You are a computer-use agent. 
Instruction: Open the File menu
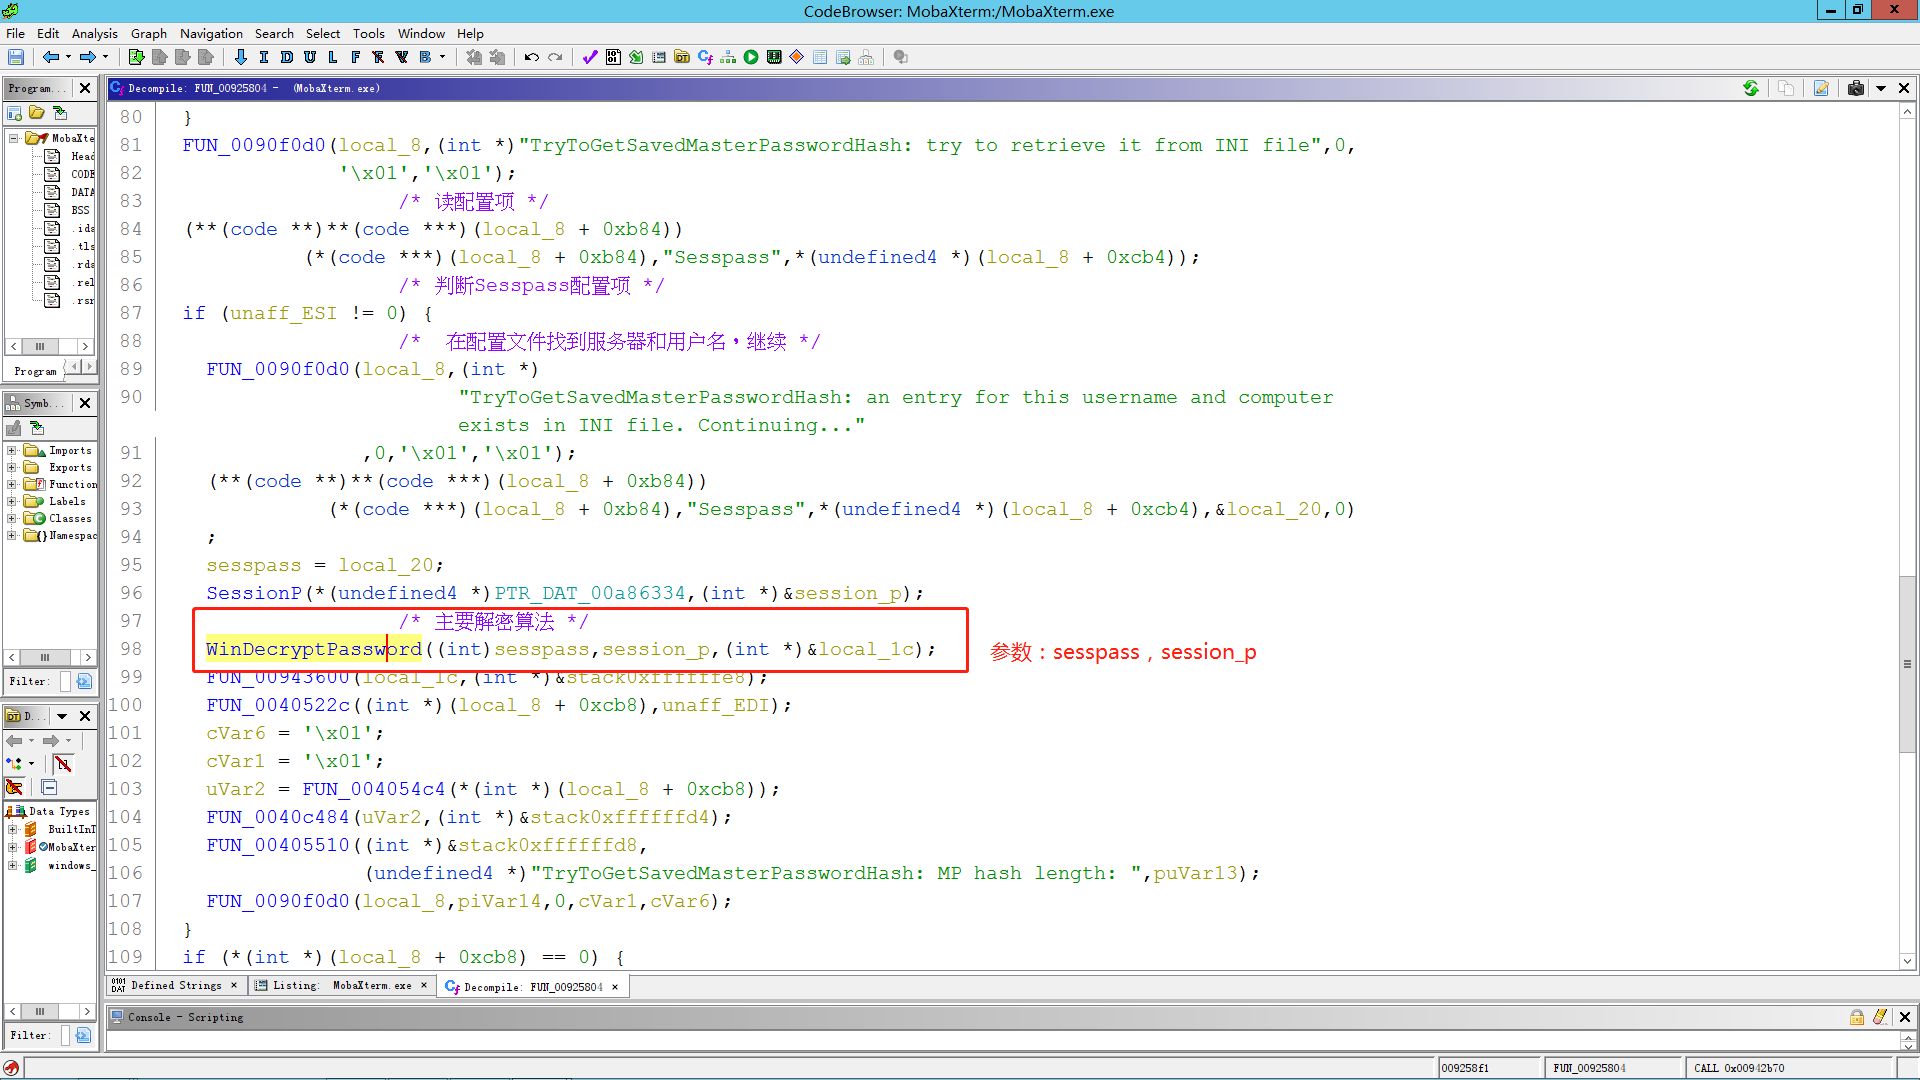click(15, 33)
